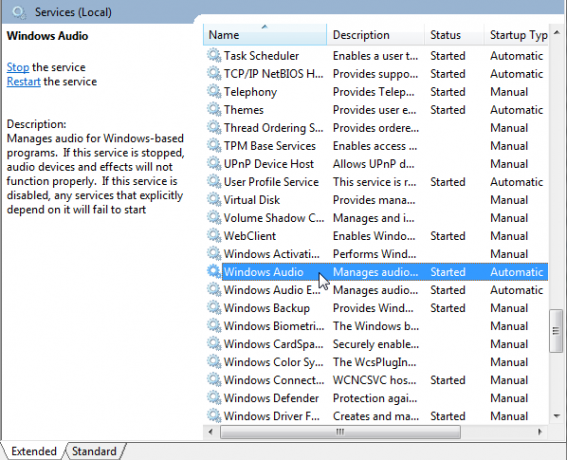Select the TCP/IP NetBIOS H... service
This screenshot has width=567, height=460.
(273, 74)
